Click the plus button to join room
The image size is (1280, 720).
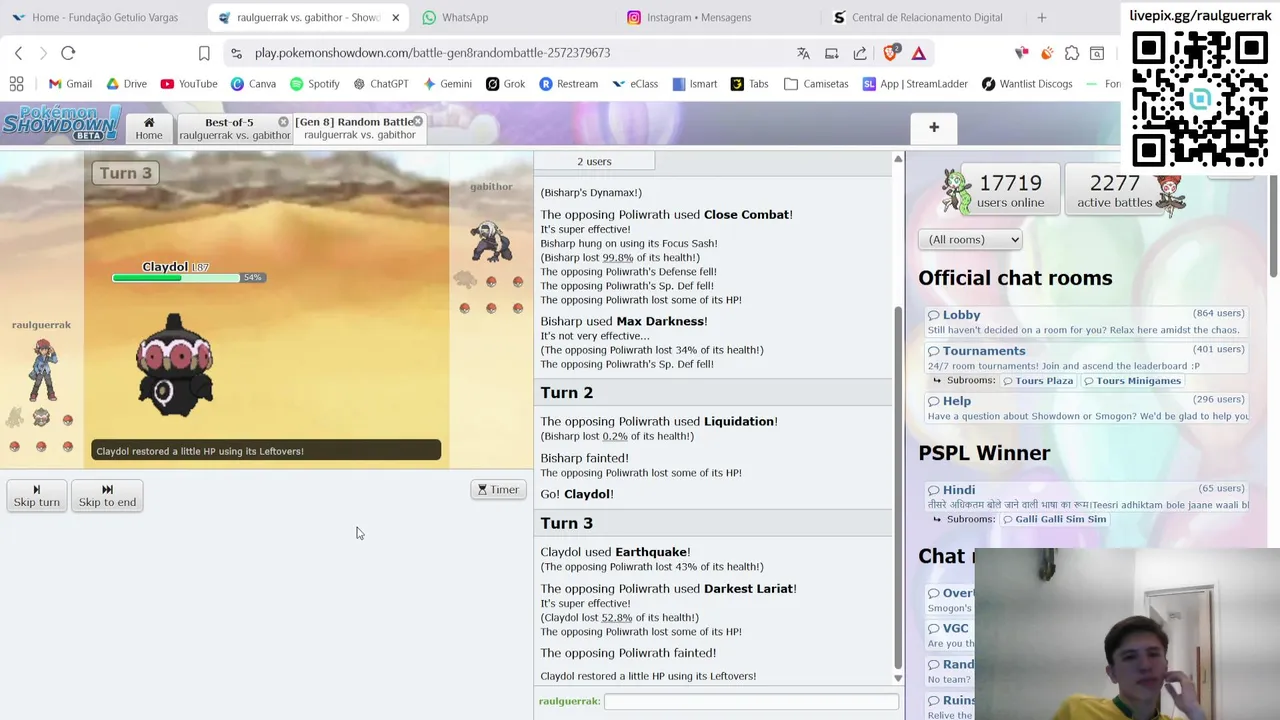coord(933,127)
